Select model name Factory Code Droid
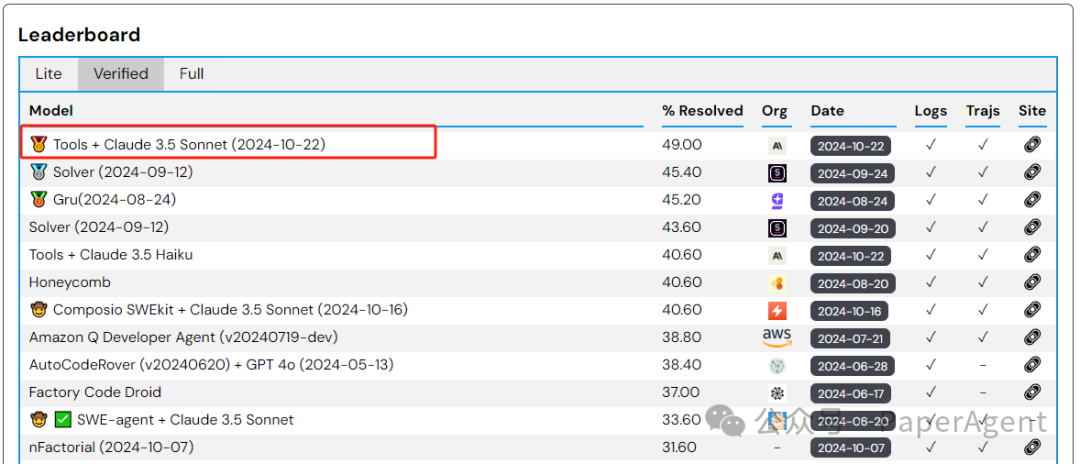 [95, 392]
